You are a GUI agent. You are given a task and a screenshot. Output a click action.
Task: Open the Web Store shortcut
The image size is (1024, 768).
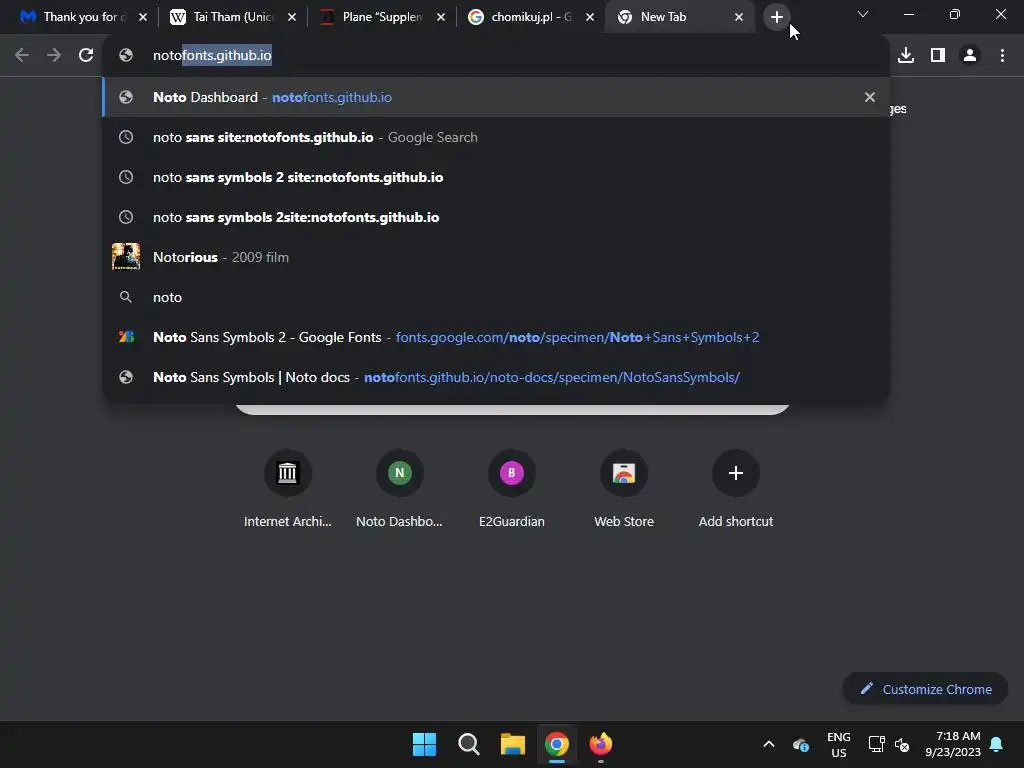[x=624, y=488]
